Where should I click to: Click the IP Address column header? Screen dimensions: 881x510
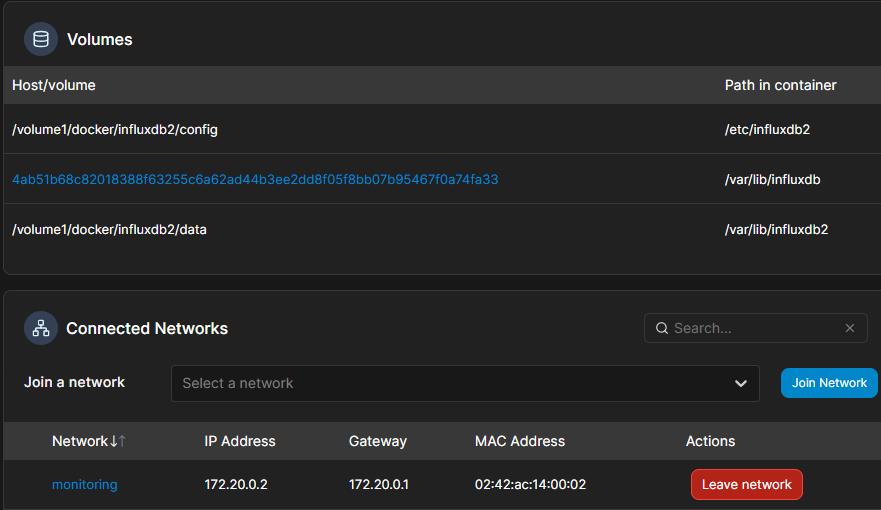[x=240, y=441]
